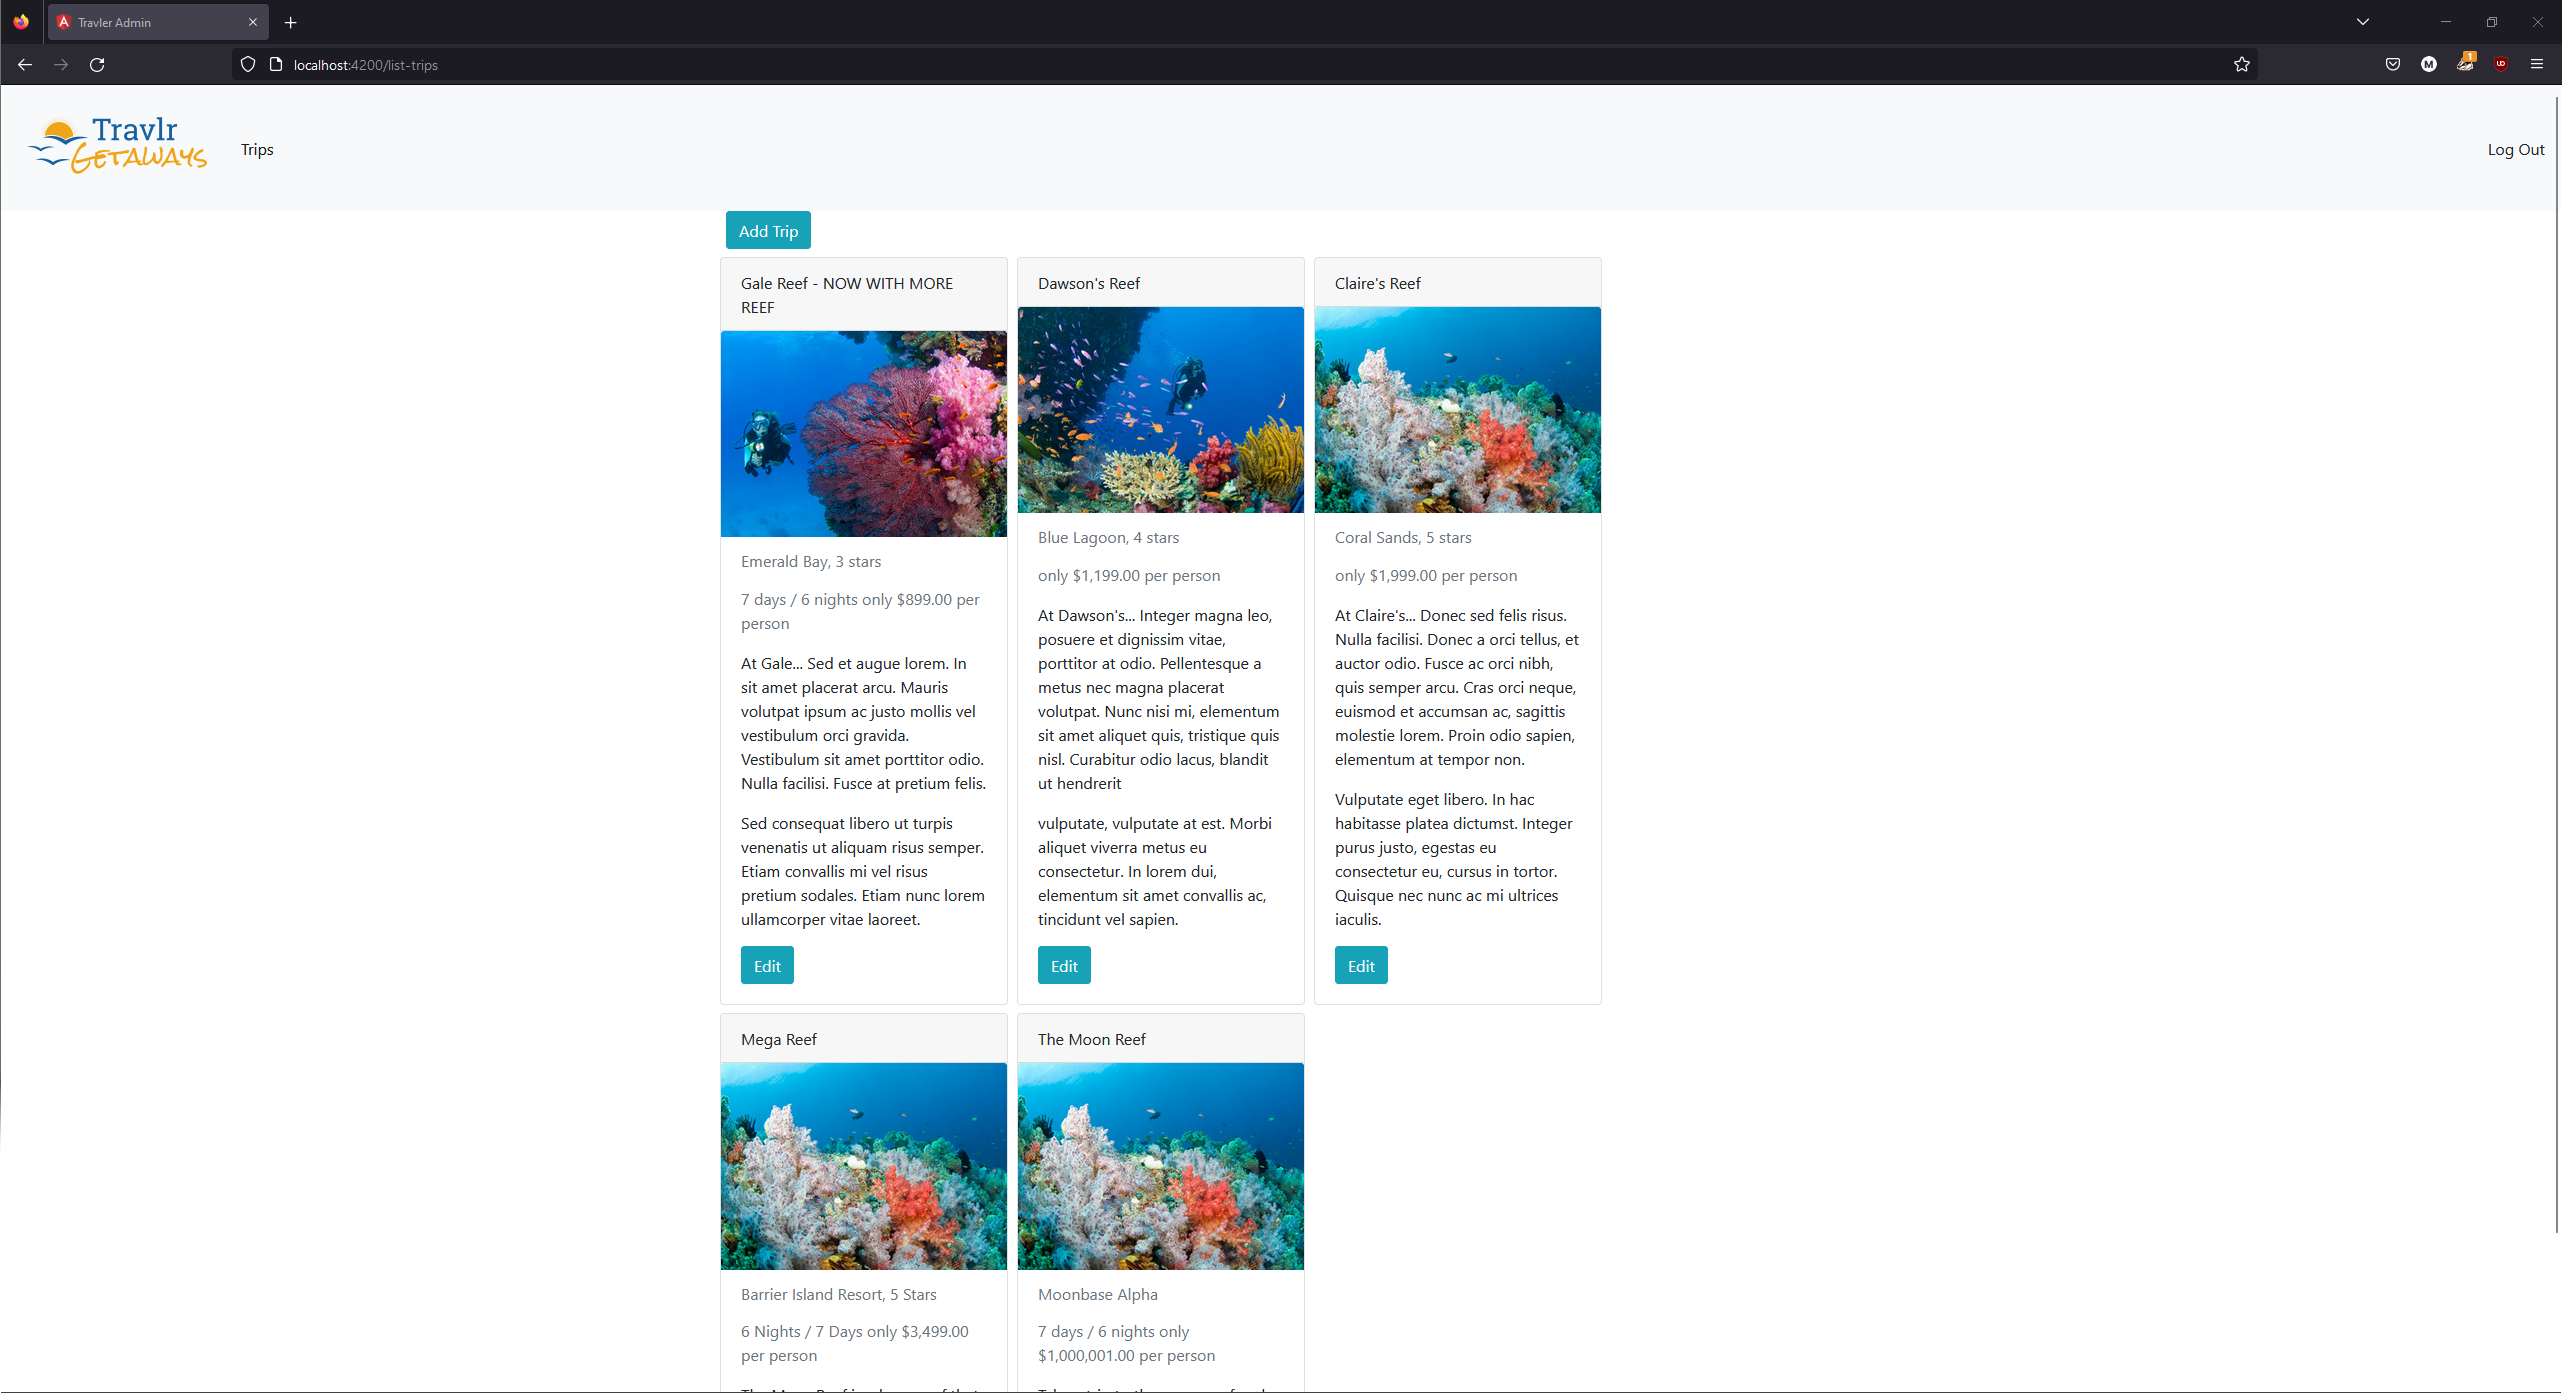2562x1393 pixels.
Task: Click the 'Moonbase Alpha' resort text
Action: pos(1098,1295)
